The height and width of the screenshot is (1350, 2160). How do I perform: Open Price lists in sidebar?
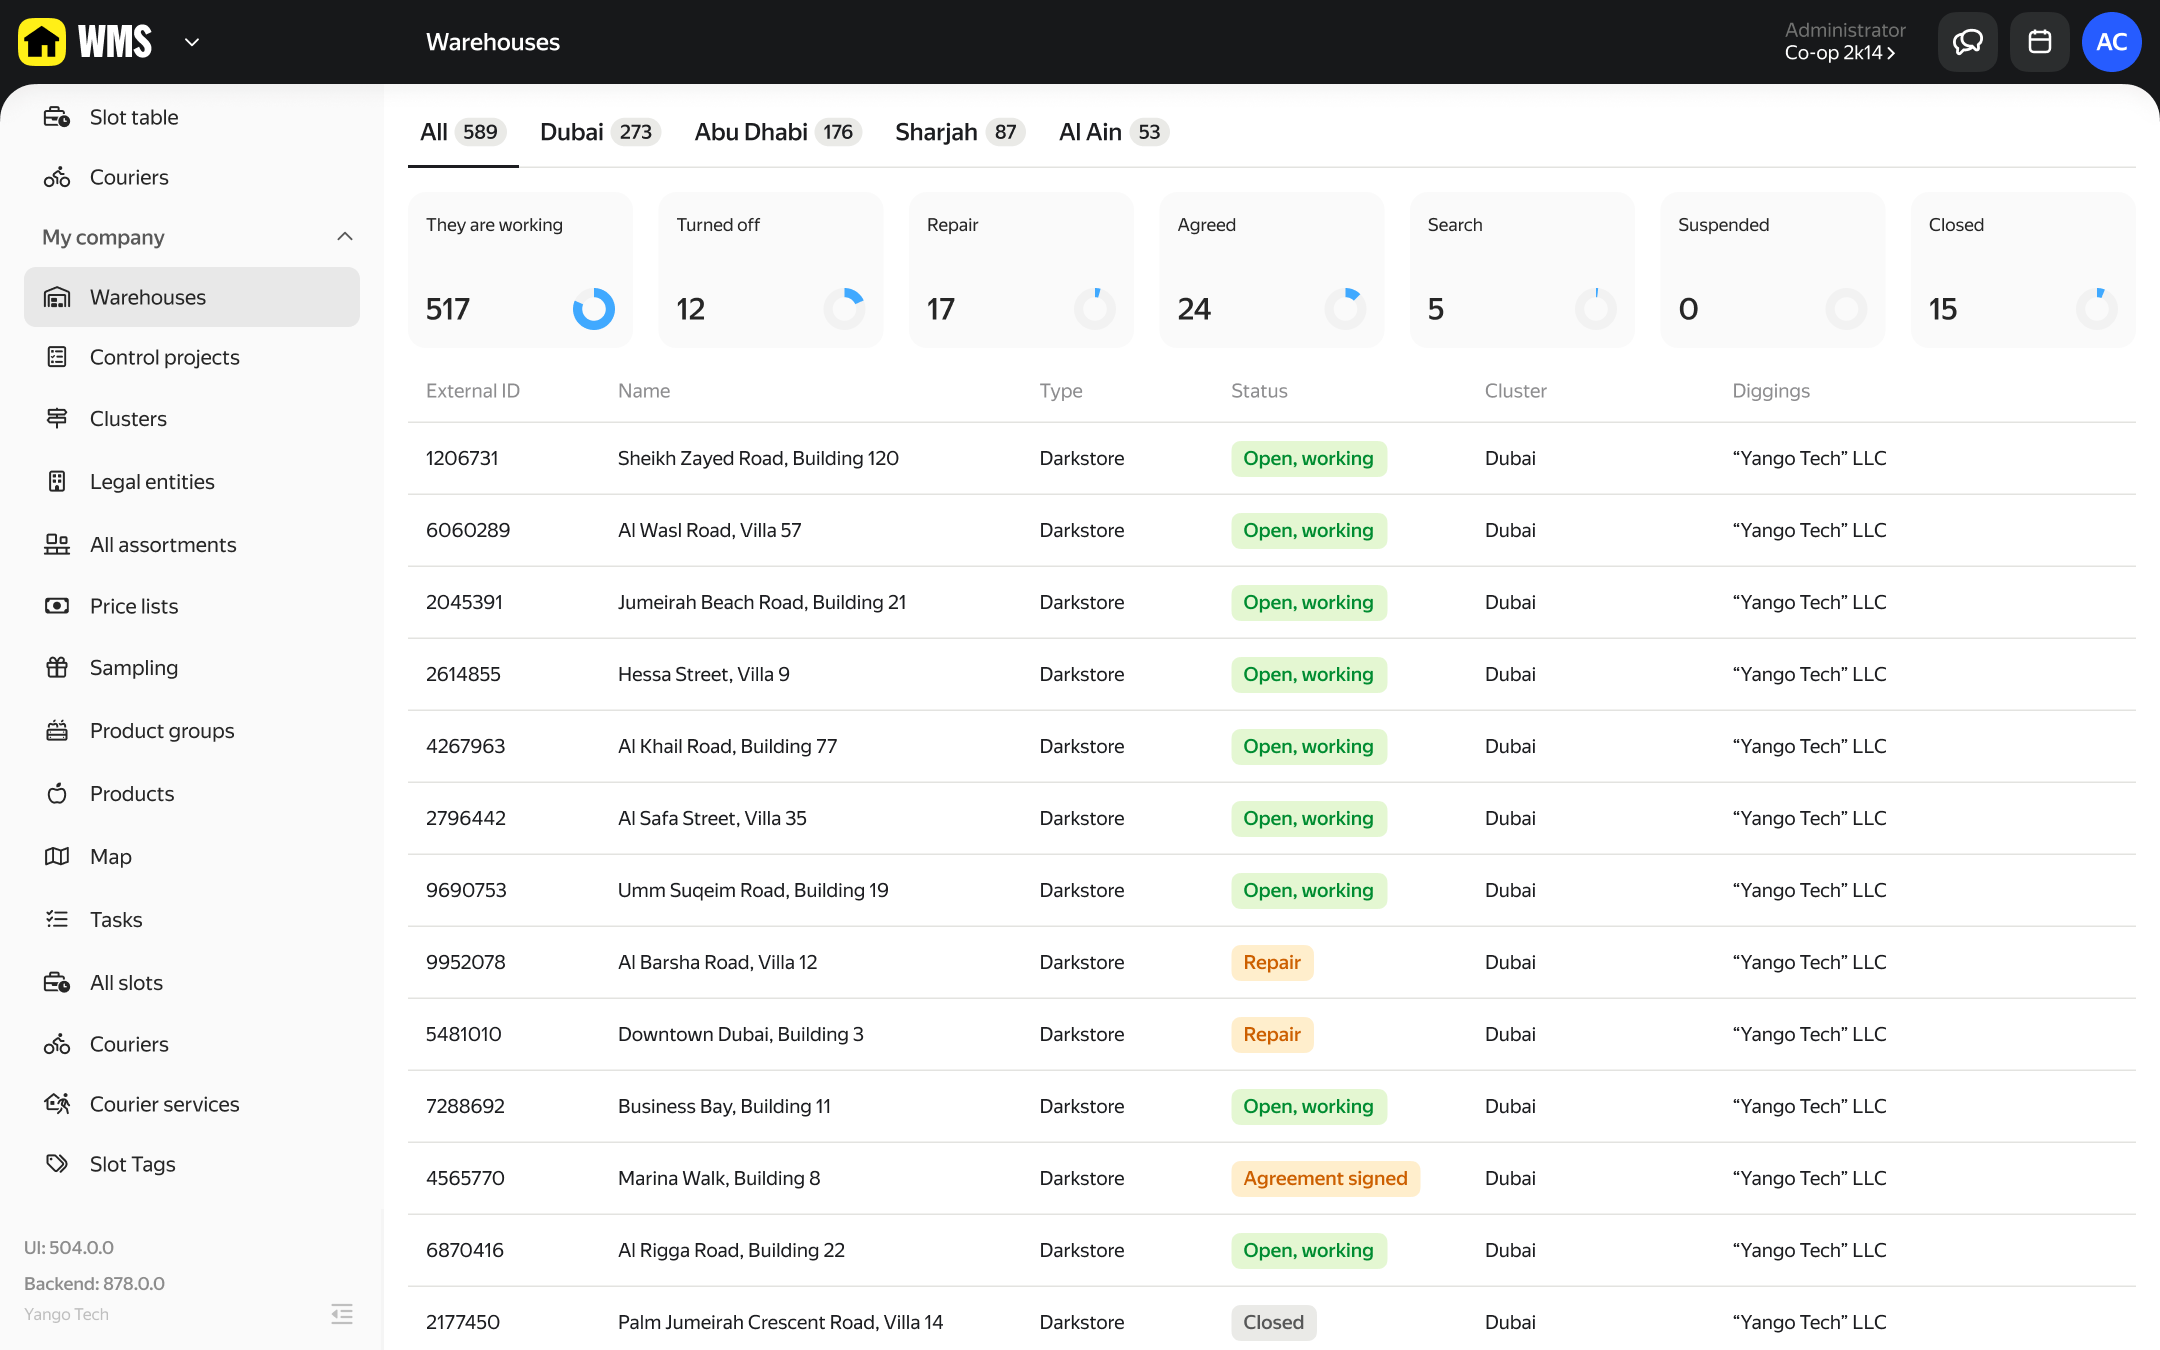(133, 606)
